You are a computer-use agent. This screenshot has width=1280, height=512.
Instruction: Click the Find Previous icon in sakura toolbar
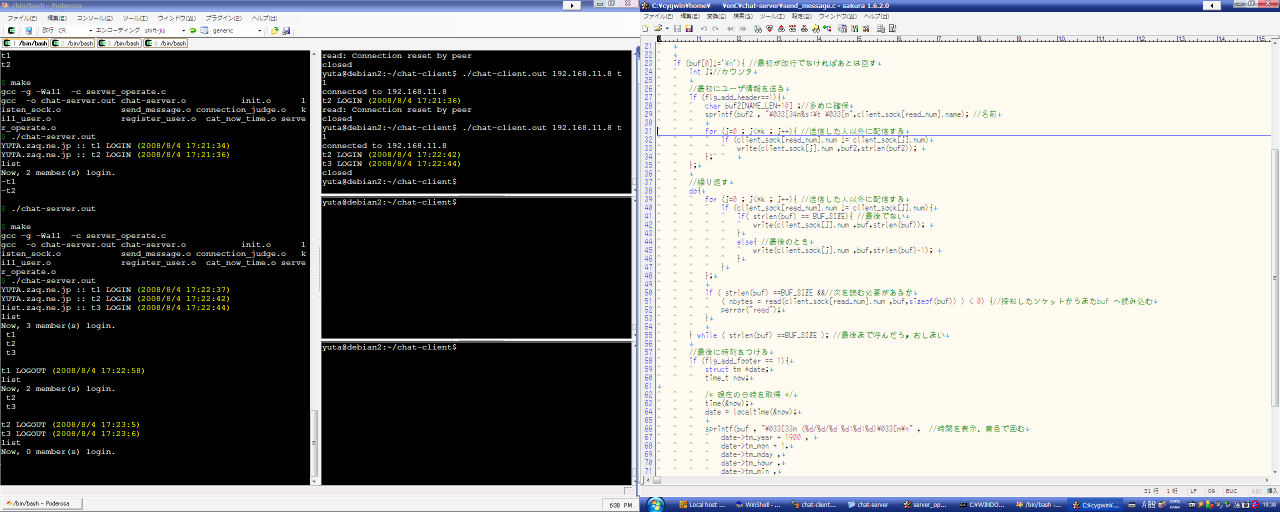(x=781, y=29)
